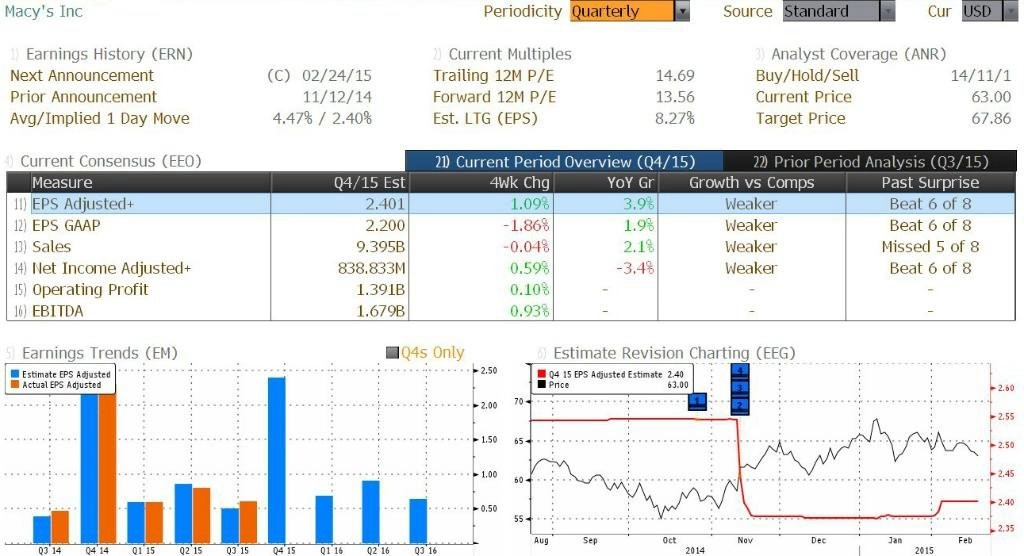The width and height of the screenshot is (1024, 556).
Task: Select the EPS GAAP measure row
Action: (511, 225)
